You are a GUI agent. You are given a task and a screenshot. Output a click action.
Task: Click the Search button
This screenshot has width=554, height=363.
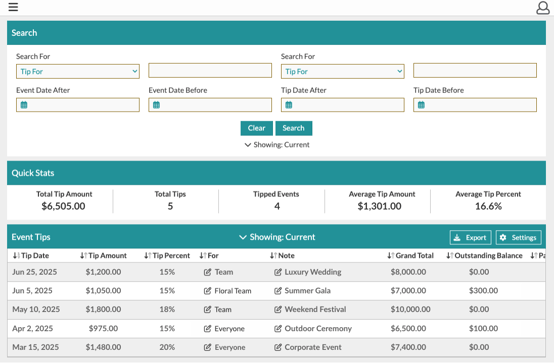coord(294,128)
